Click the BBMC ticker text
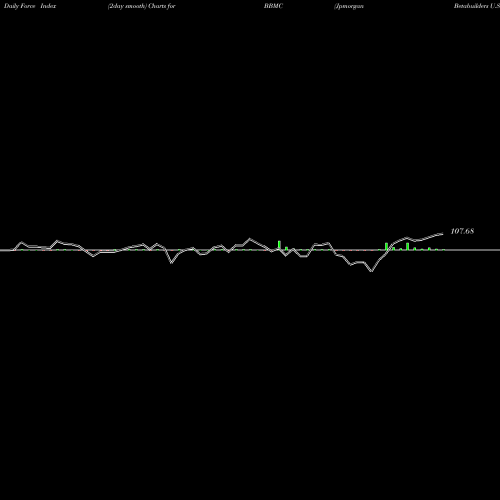This screenshot has height=500, width=500. [273, 6]
